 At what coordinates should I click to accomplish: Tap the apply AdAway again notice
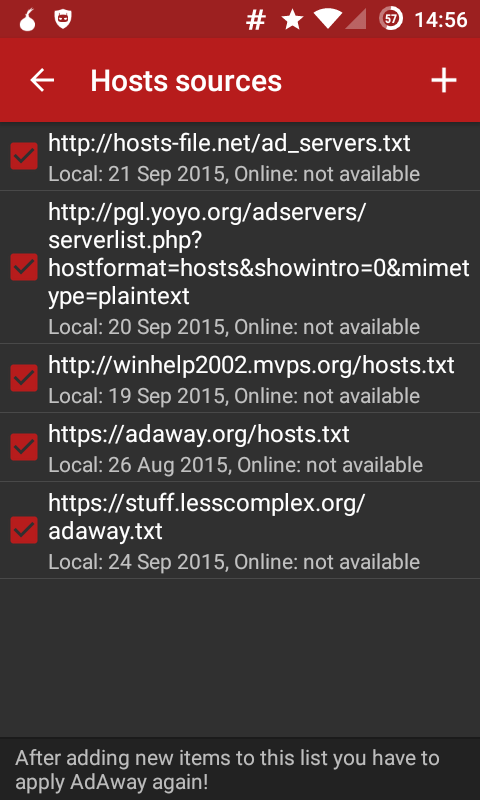click(227, 769)
